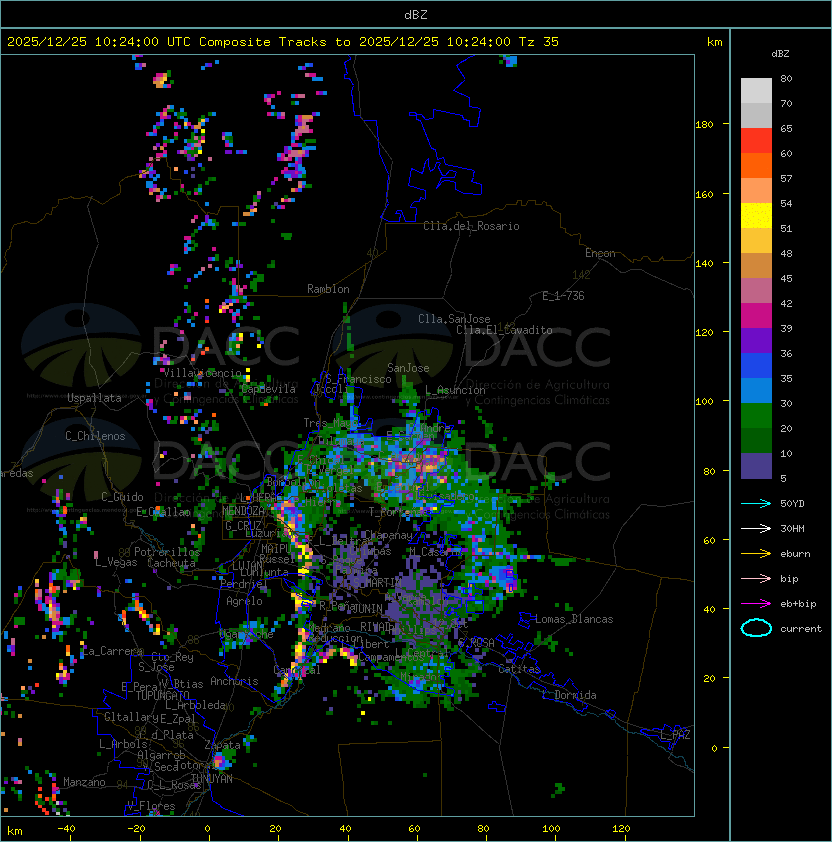
Task: Click the 'L_Dormida' map label
Action: [x=569, y=695]
